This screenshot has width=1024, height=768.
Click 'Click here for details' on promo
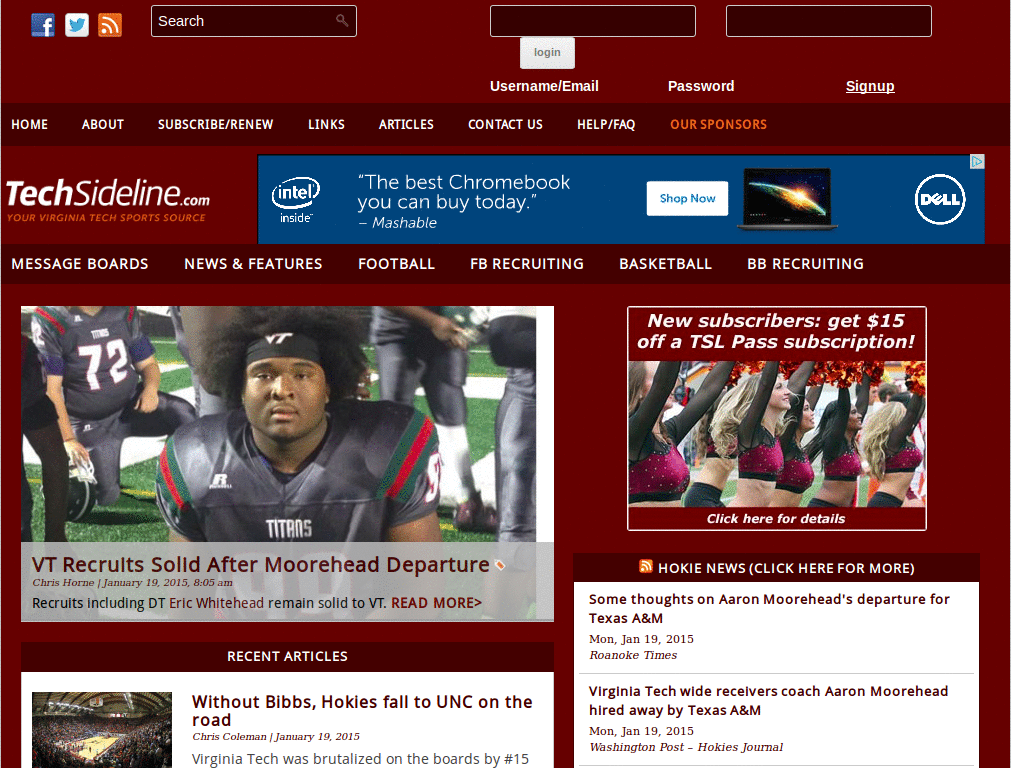pyautogui.click(x=776, y=519)
